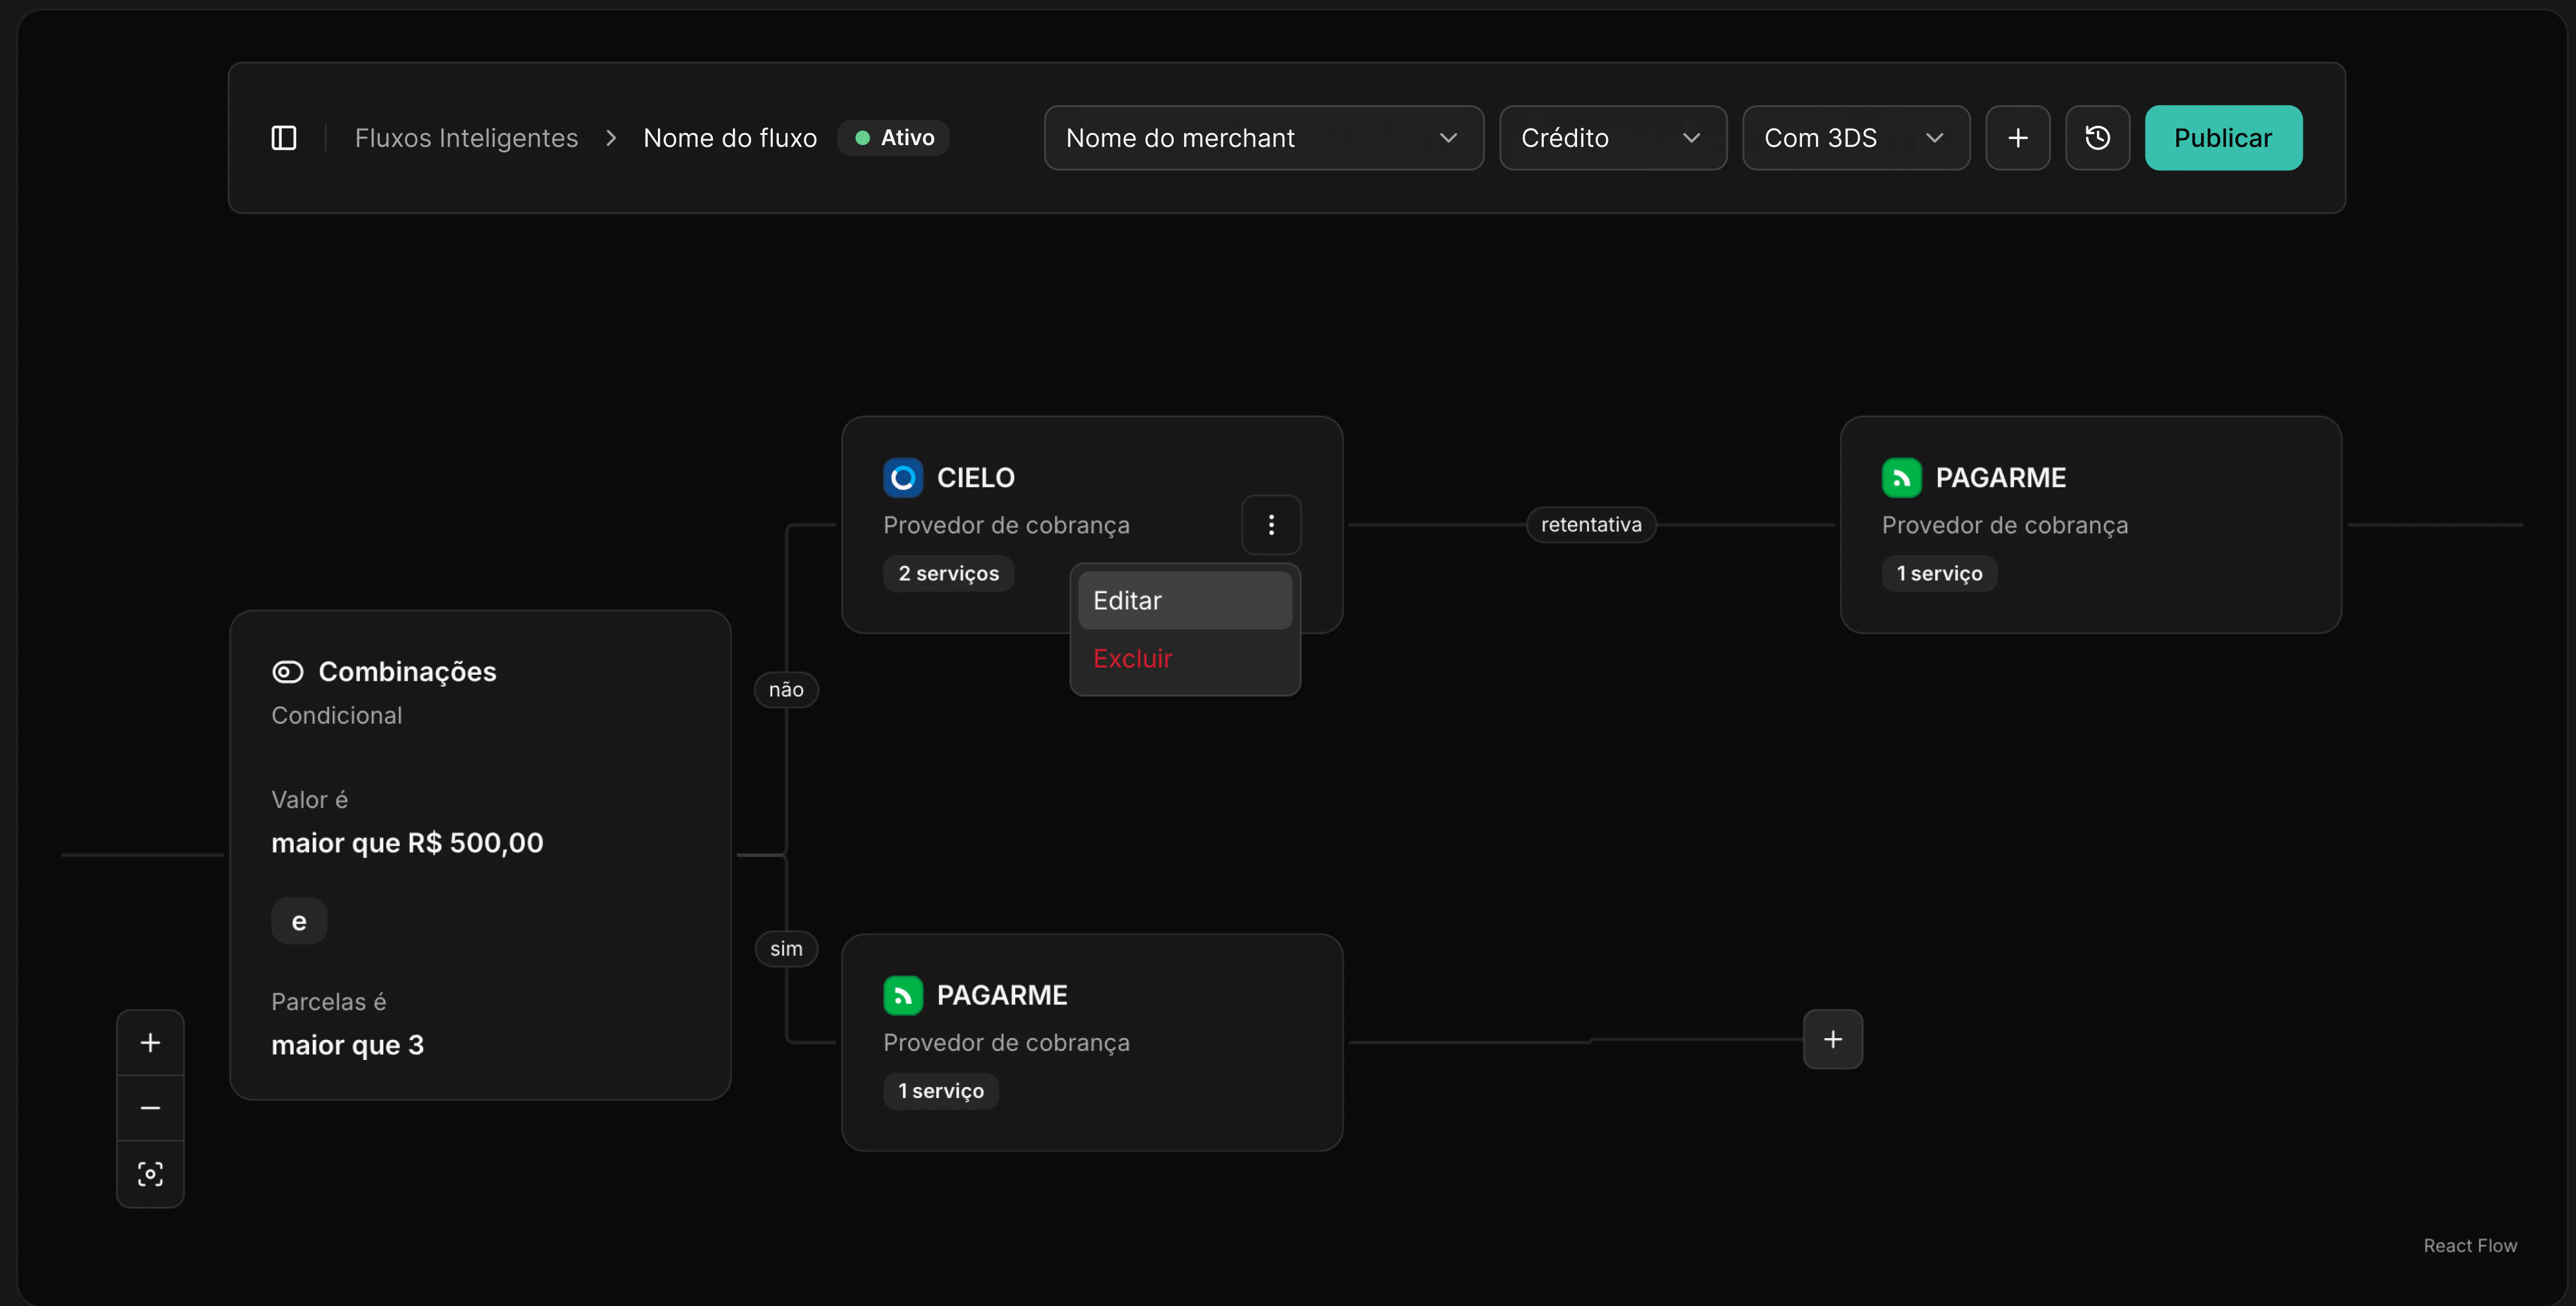Screen dimensions: 2576x1306
Task: Click the plus button beside Com 3DS
Action: (x=2017, y=138)
